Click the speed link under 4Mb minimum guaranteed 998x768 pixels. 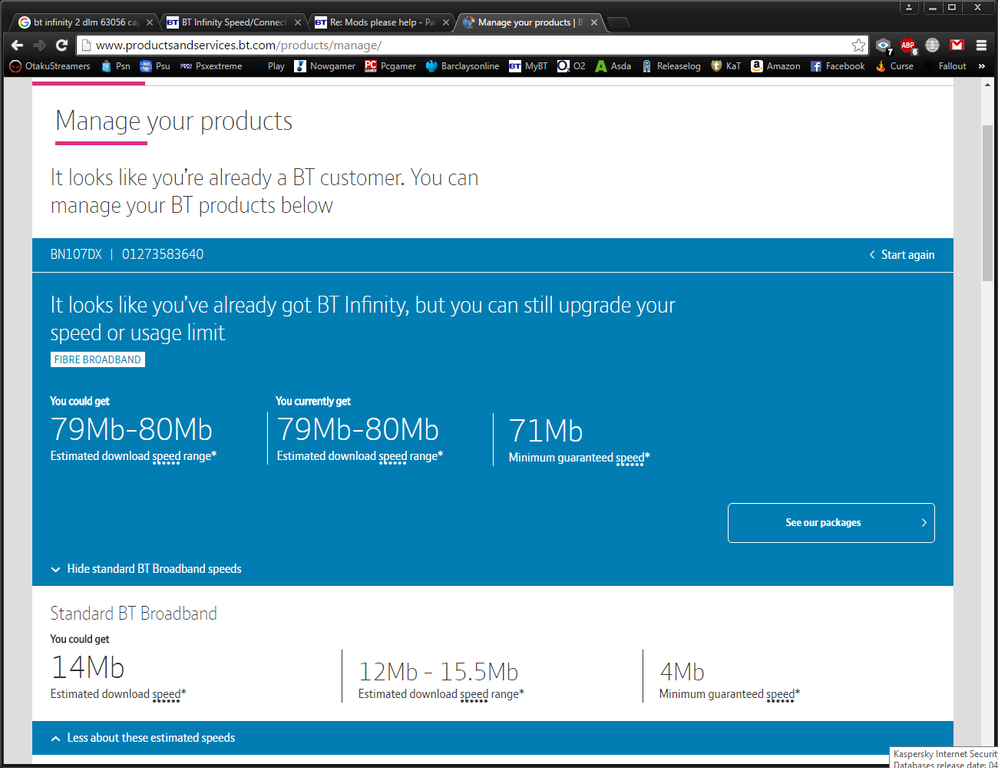(780, 694)
